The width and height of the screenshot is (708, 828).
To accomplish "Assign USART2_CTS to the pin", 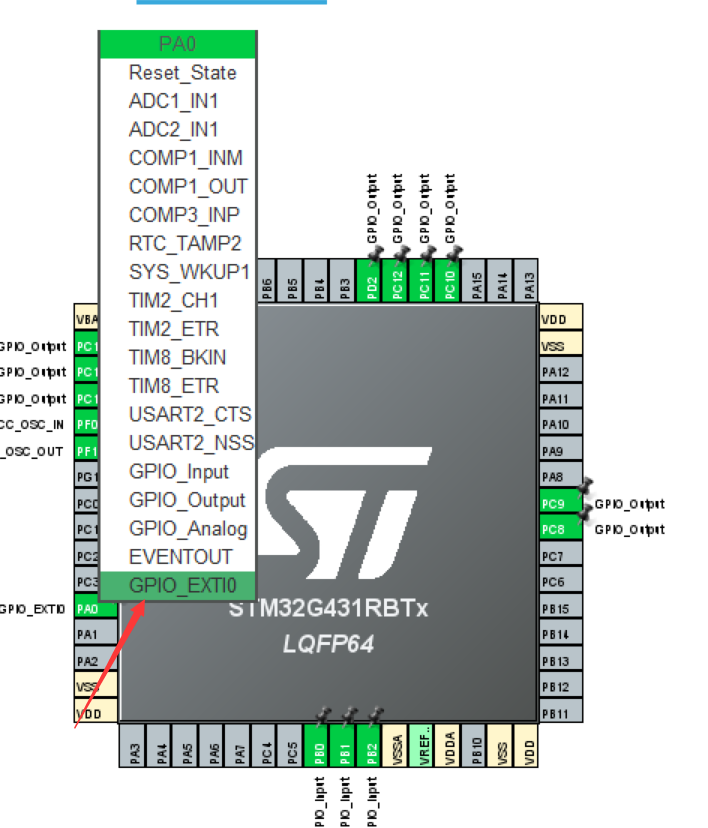I will [x=177, y=415].
